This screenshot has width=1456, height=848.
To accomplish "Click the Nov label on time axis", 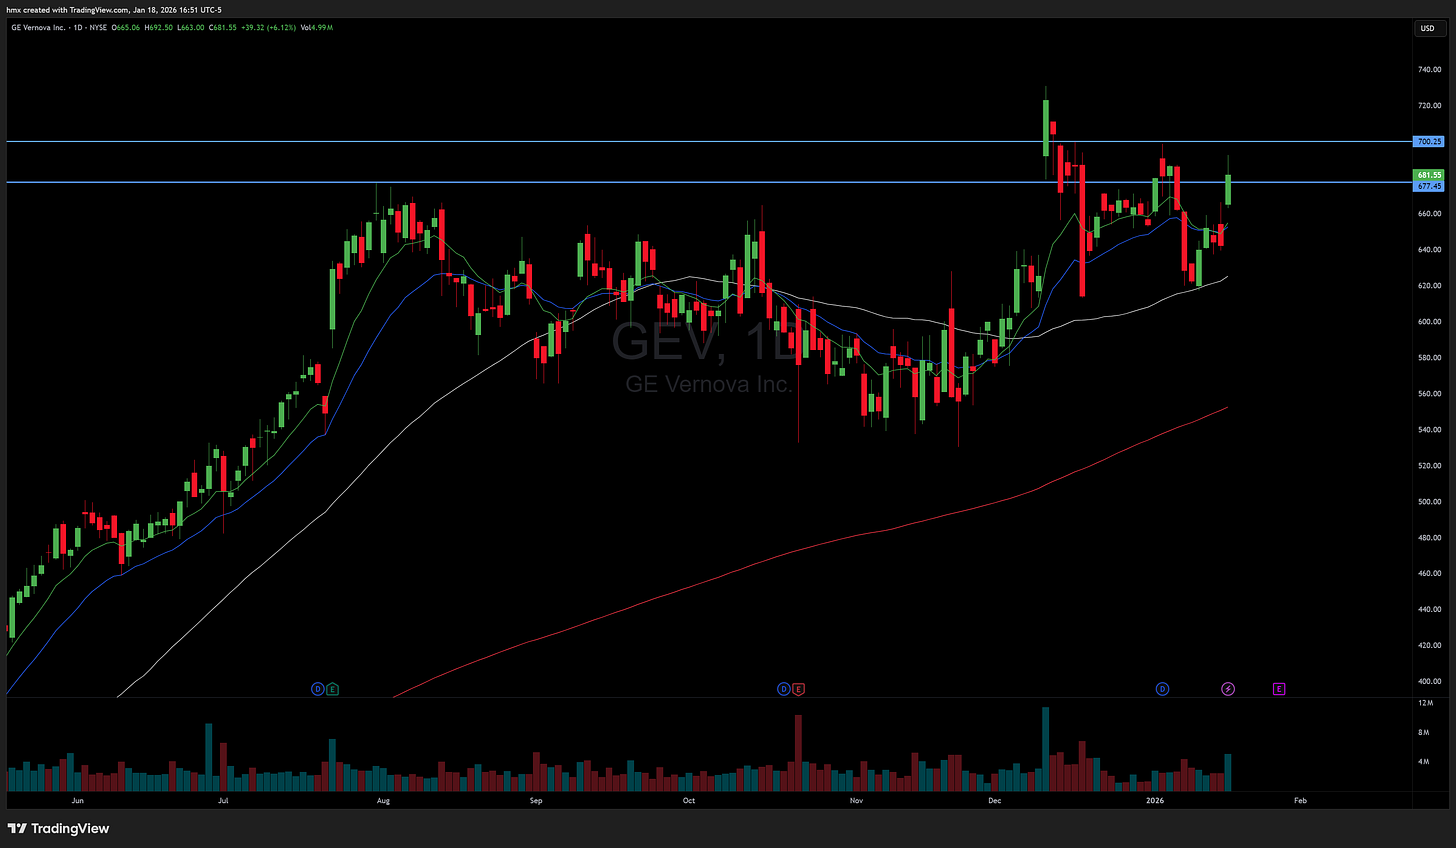I will tap(855, 801).
